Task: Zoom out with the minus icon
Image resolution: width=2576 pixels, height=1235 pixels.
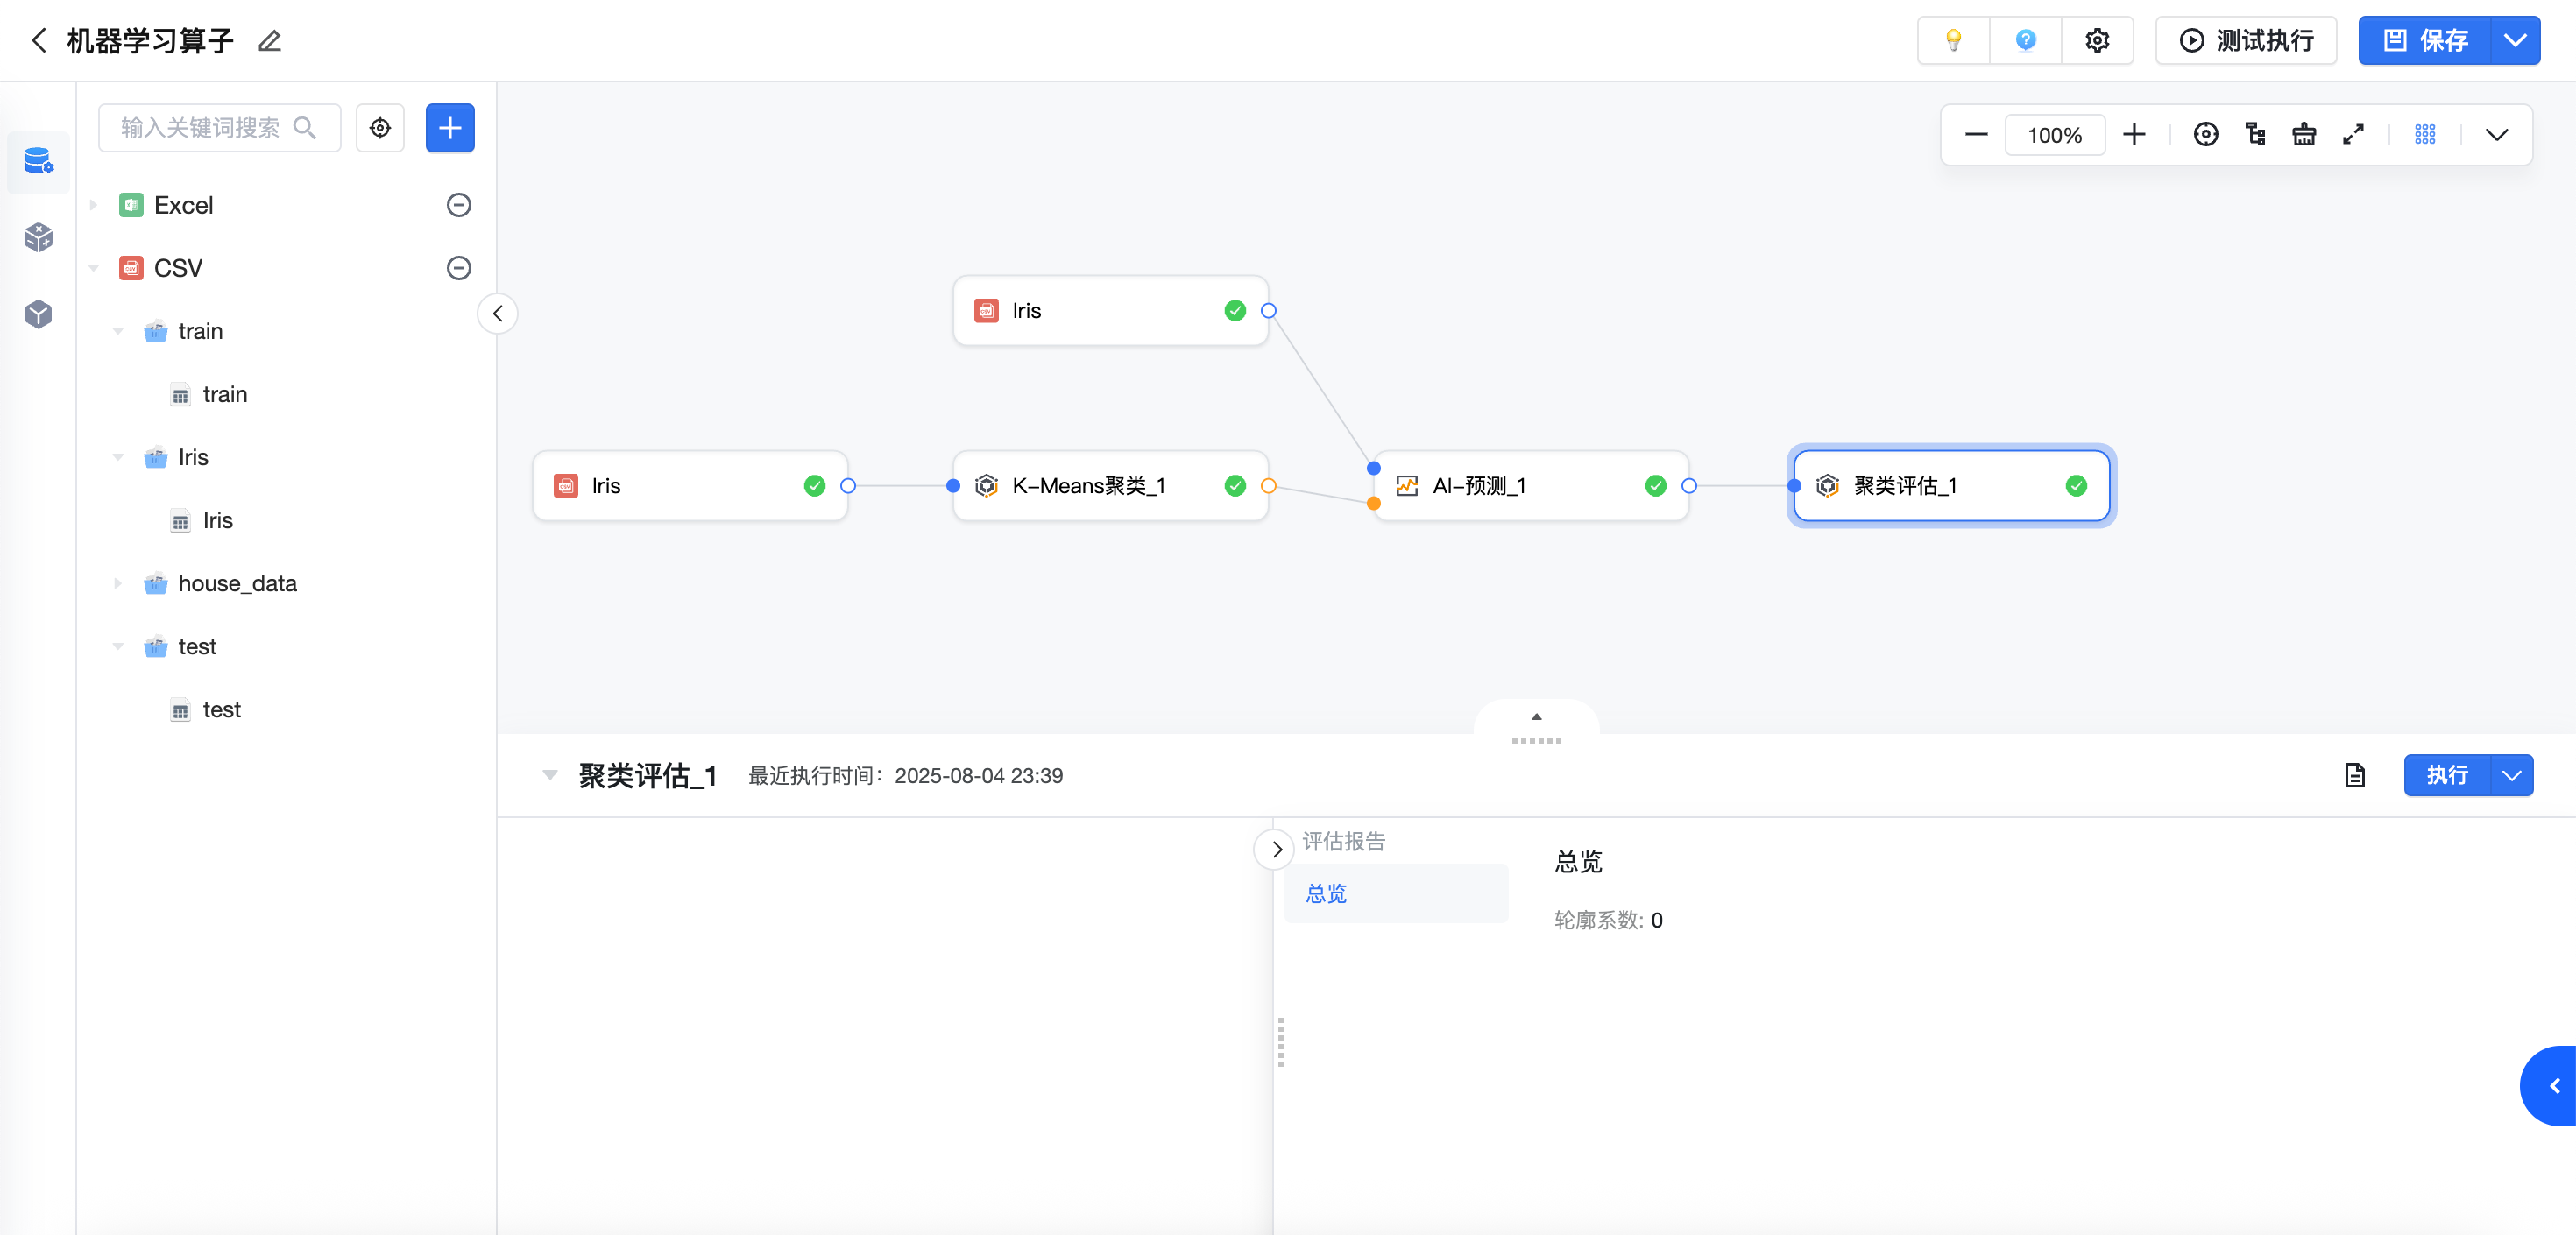Action: pos(1976,135)
